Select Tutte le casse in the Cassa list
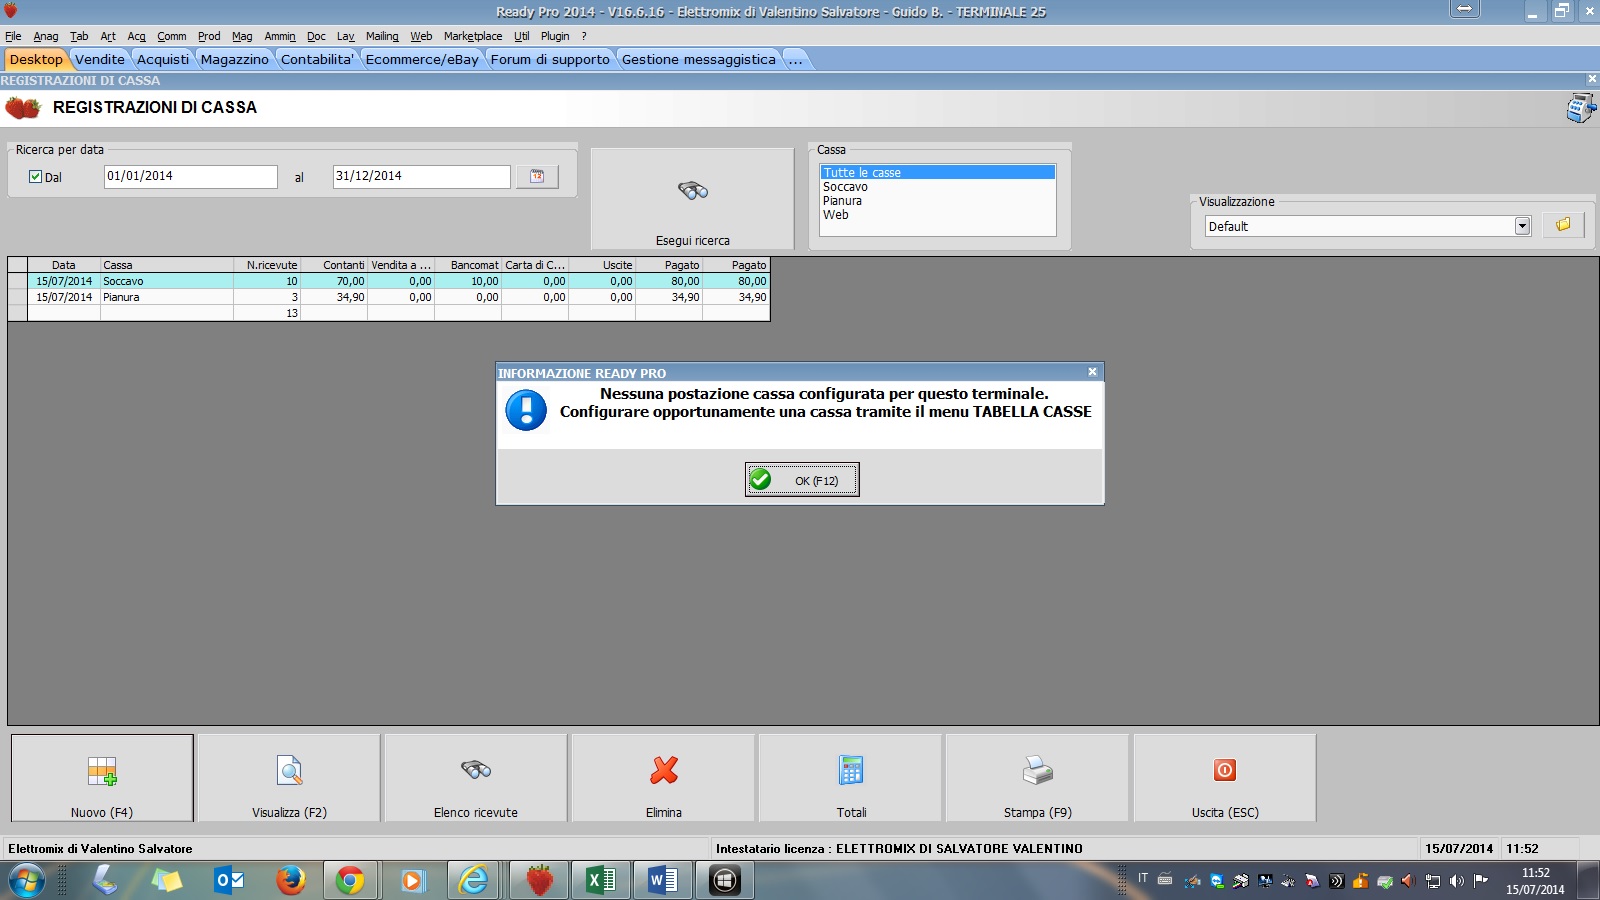Image resolution: width=1600 pixels, height=900 pixels. click(x=937, y=172)
